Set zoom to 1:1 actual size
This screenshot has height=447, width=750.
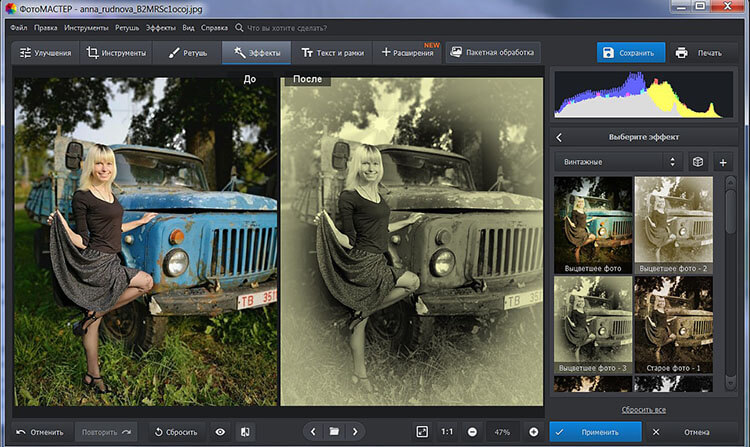click(449, 431)
